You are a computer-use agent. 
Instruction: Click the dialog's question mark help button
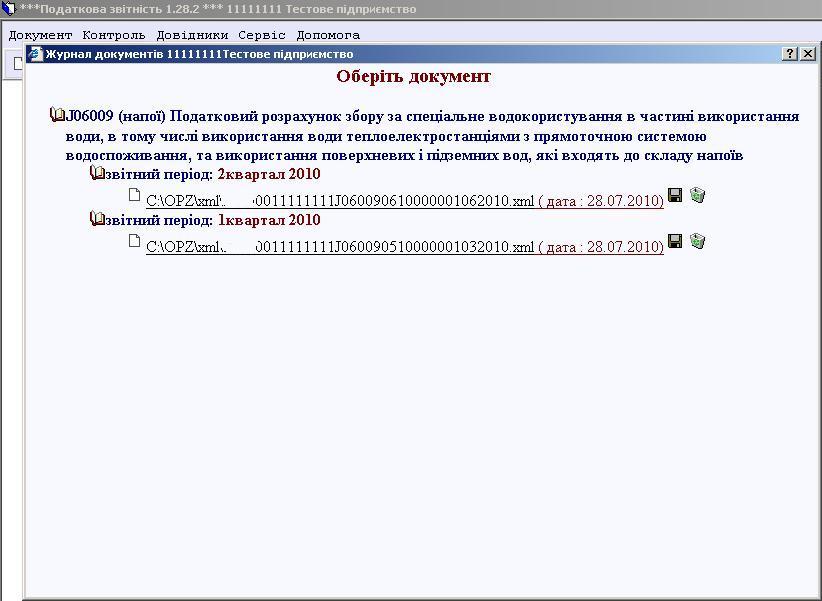pyautogui.click(x=789, y=54)
